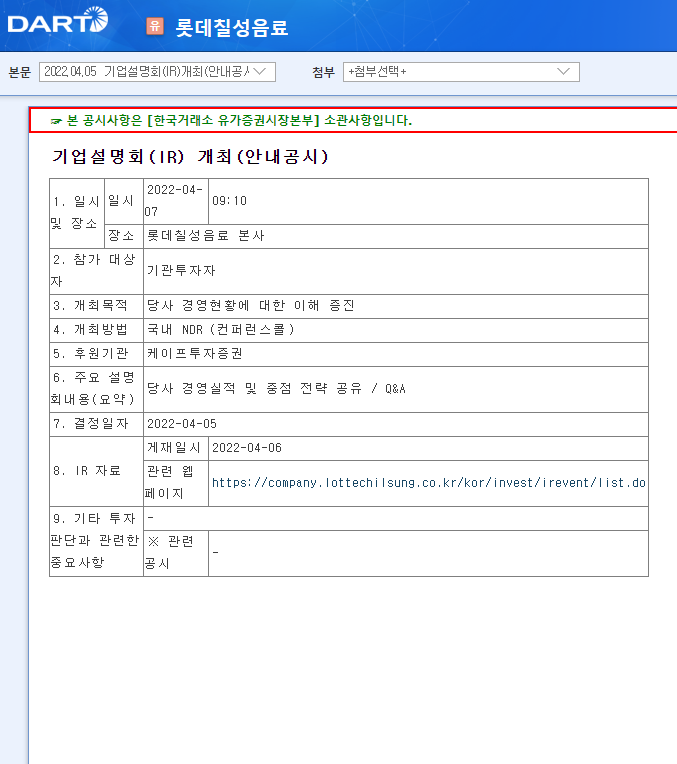Open the 첨부 attachment dropdown
Screen dimensions: 677x764
[x=461, y=72]
